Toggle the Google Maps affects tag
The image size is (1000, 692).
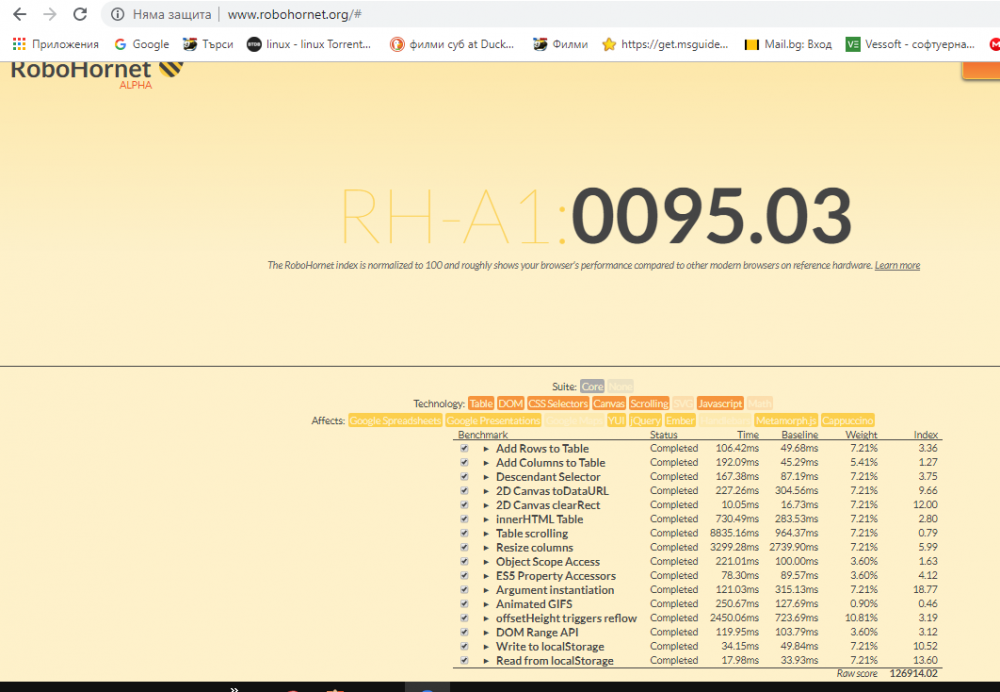[574, 421]
